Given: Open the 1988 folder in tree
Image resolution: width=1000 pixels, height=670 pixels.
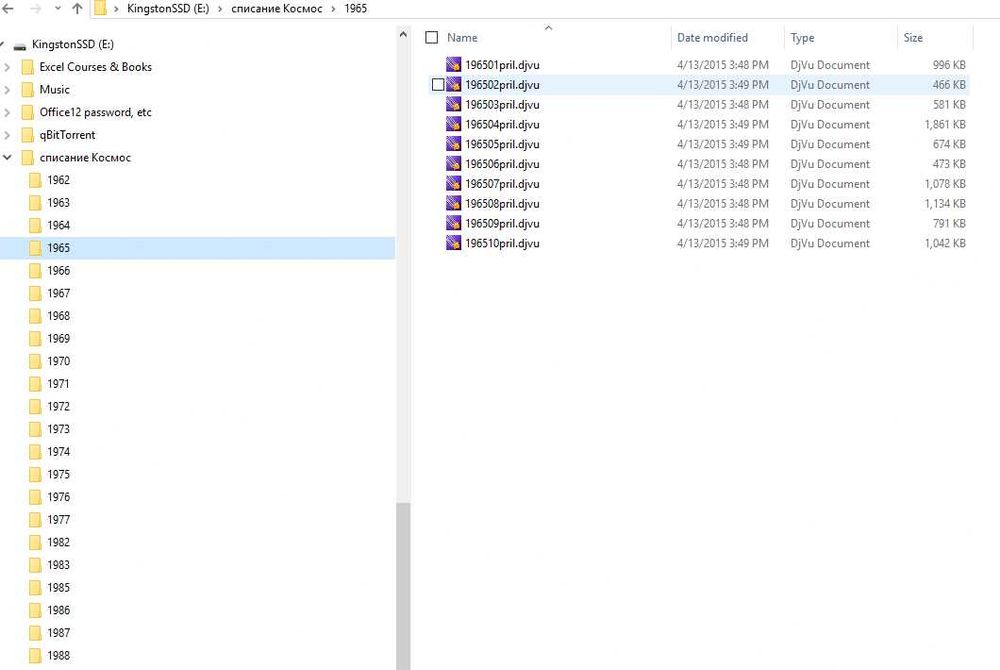Looking at the screenshot, I should [58, 655].
